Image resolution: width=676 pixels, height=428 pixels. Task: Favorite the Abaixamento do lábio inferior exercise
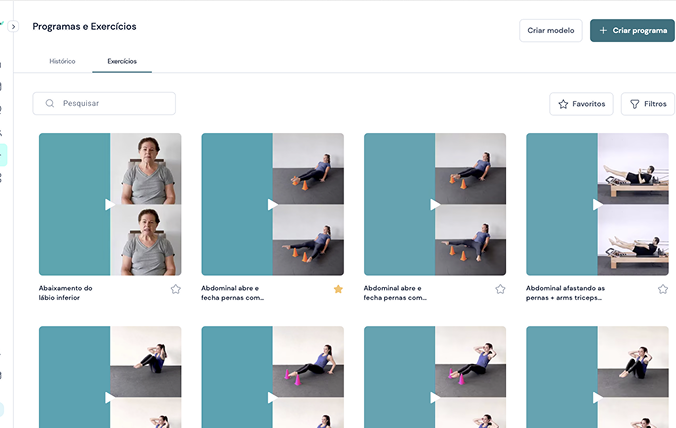(x=176, y=289)
